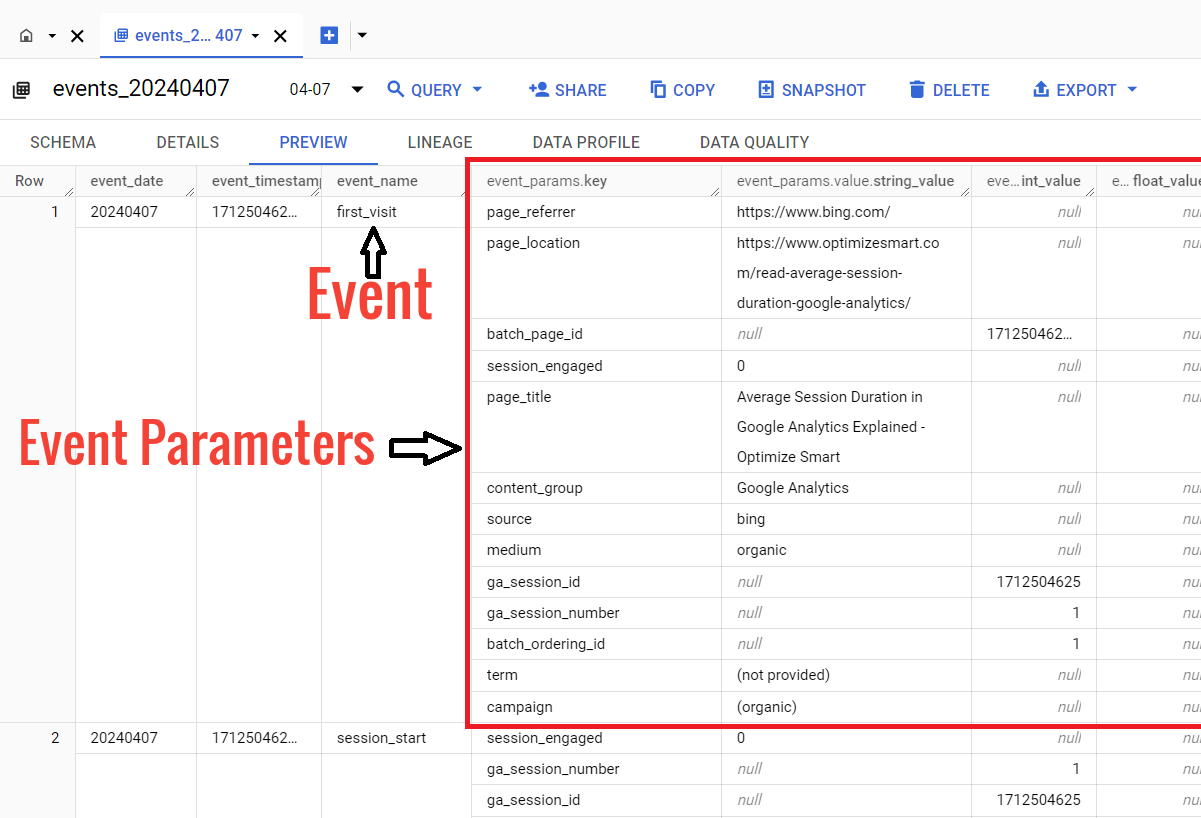Viewport: 1201px width, 818px height.
Task: Click the event_name column header
Action: click(x=377, y=181)
